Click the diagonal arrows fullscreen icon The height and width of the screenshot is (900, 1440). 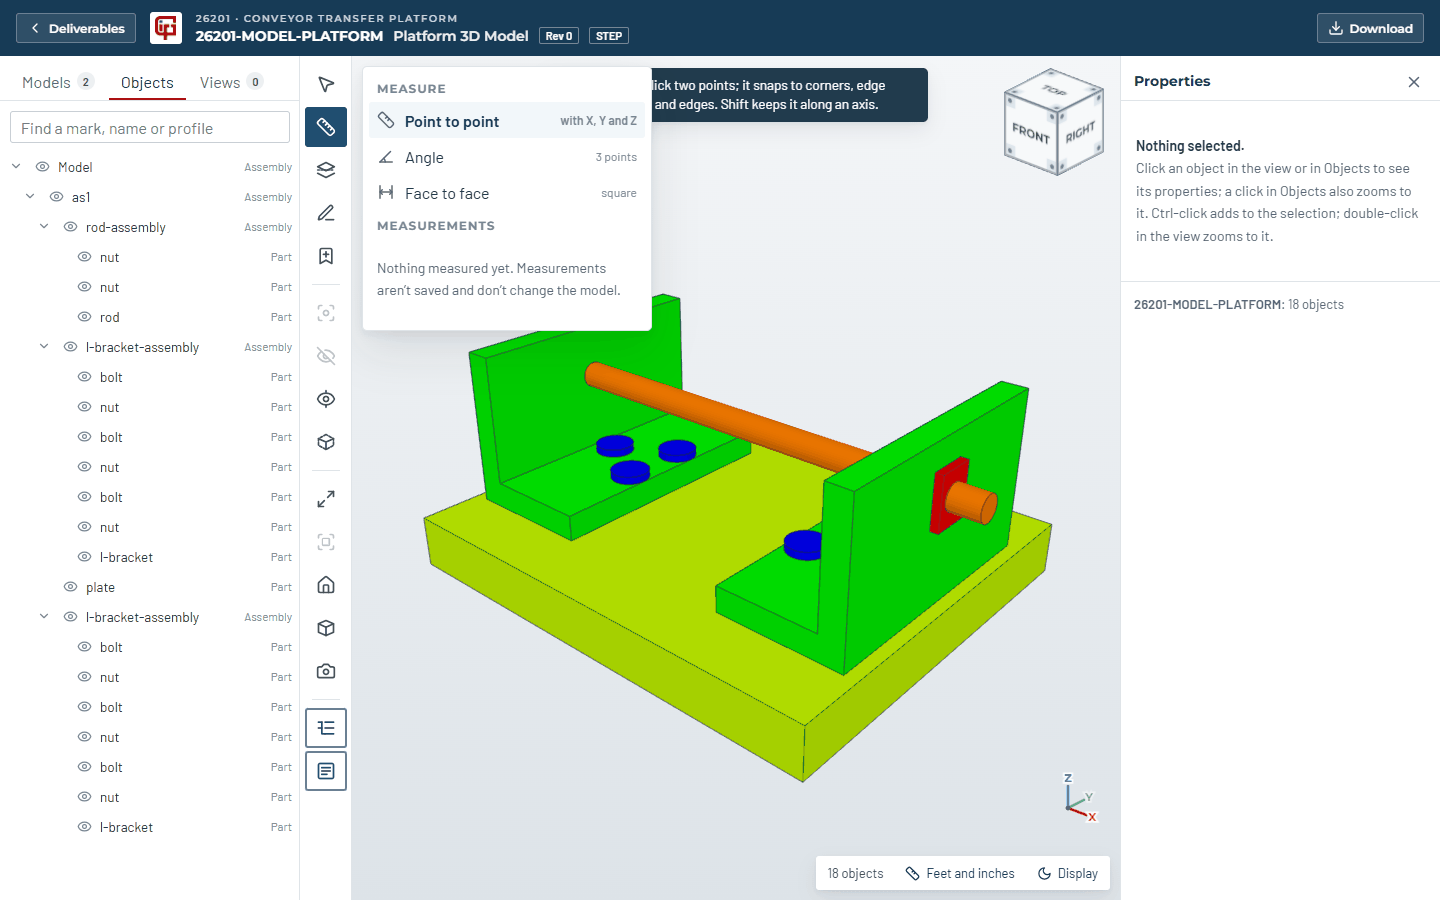pos(326,499)
